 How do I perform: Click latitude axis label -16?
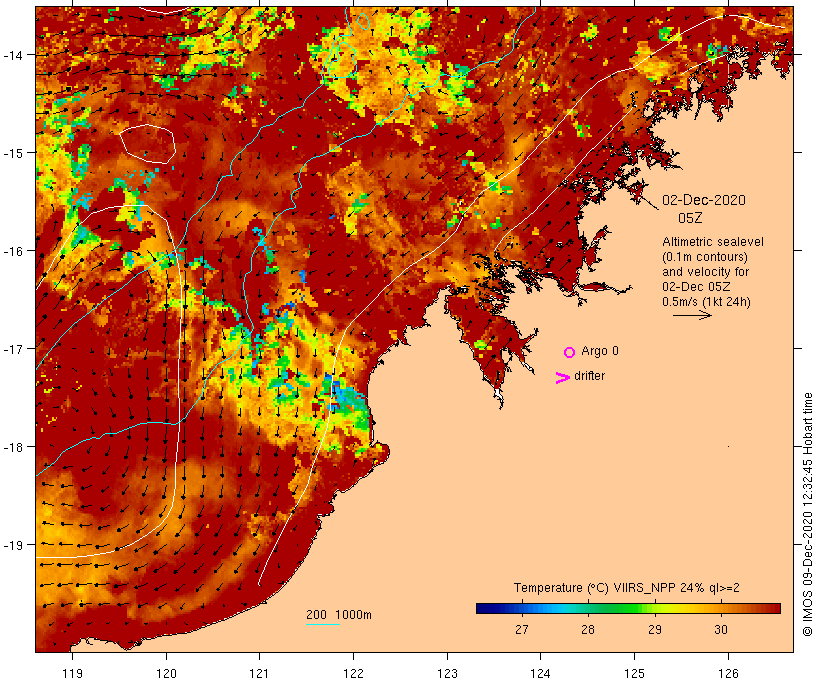coord(13,251)
